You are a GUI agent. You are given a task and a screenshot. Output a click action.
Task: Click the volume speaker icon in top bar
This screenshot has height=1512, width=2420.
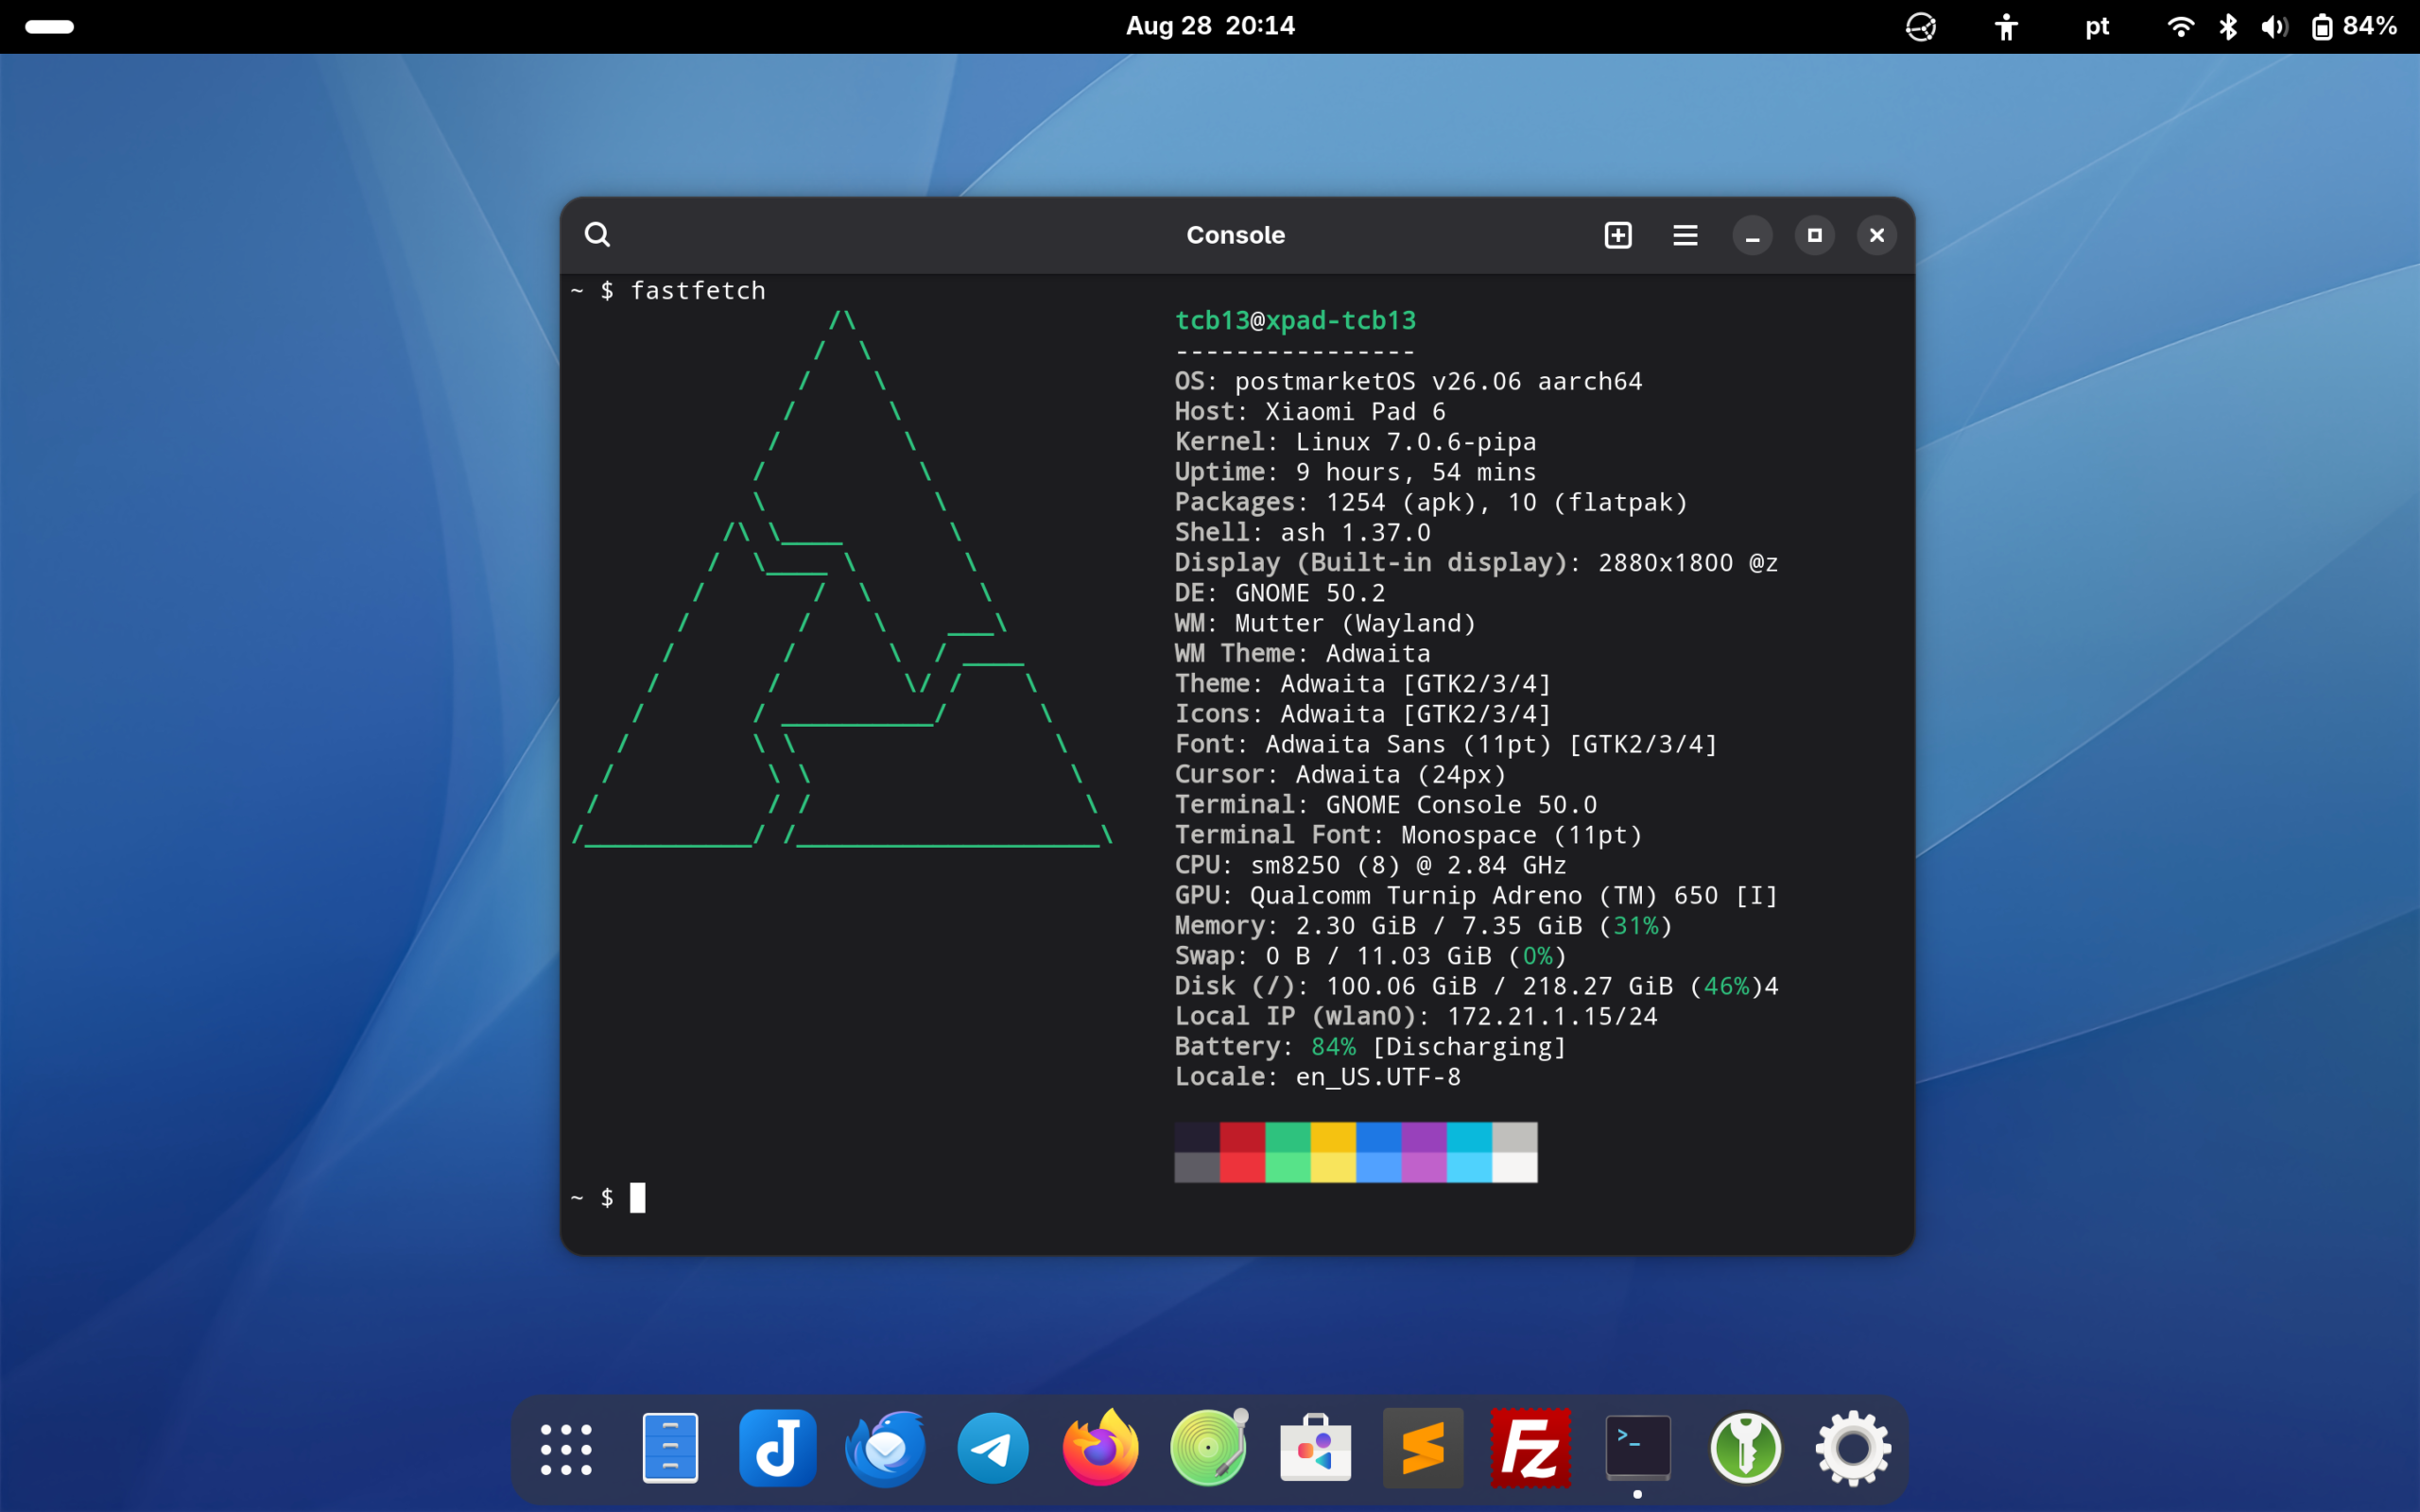[x=2274, y=27]
